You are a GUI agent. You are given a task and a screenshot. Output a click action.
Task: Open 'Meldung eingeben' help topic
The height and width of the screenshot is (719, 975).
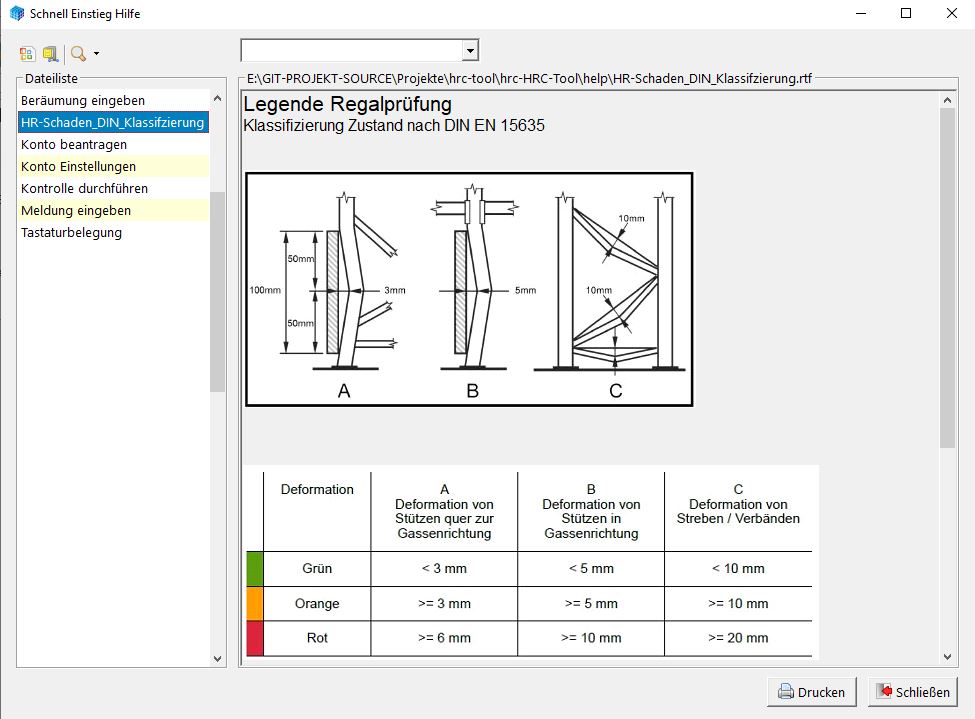tap(76, 211)
